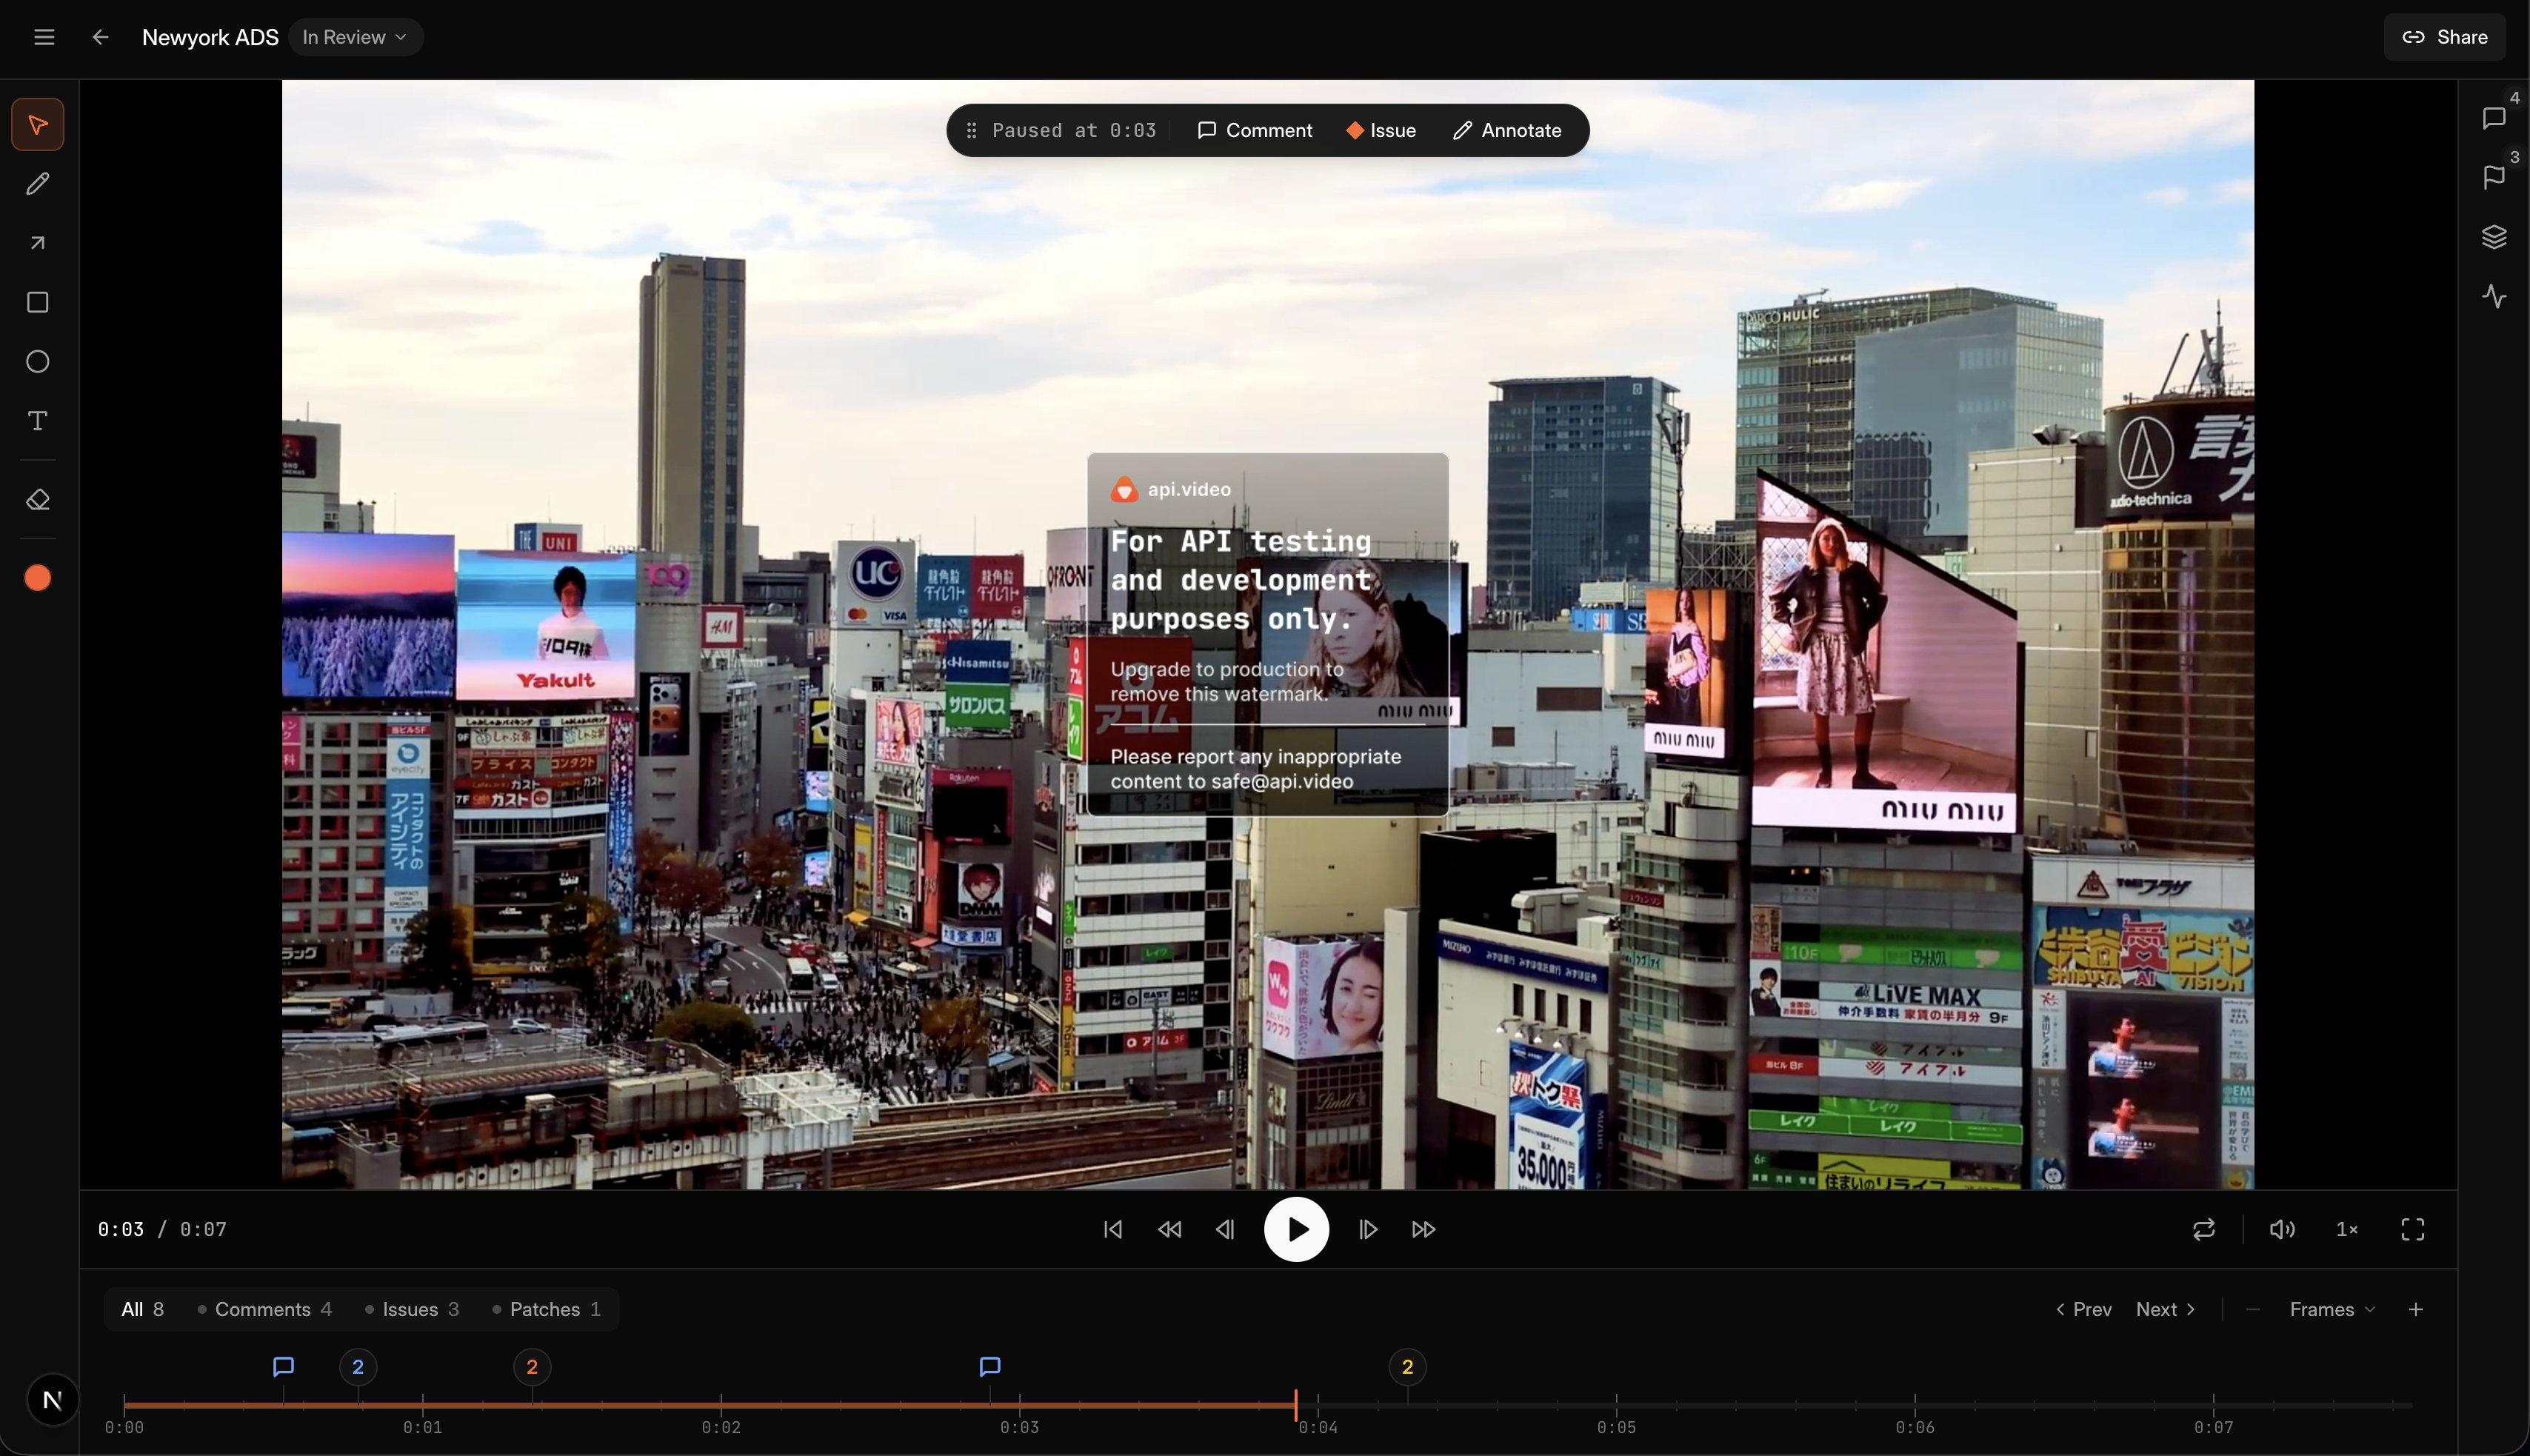Flag an Issue at paused frame
Screen dimensions: 2530x1456
1381,130
